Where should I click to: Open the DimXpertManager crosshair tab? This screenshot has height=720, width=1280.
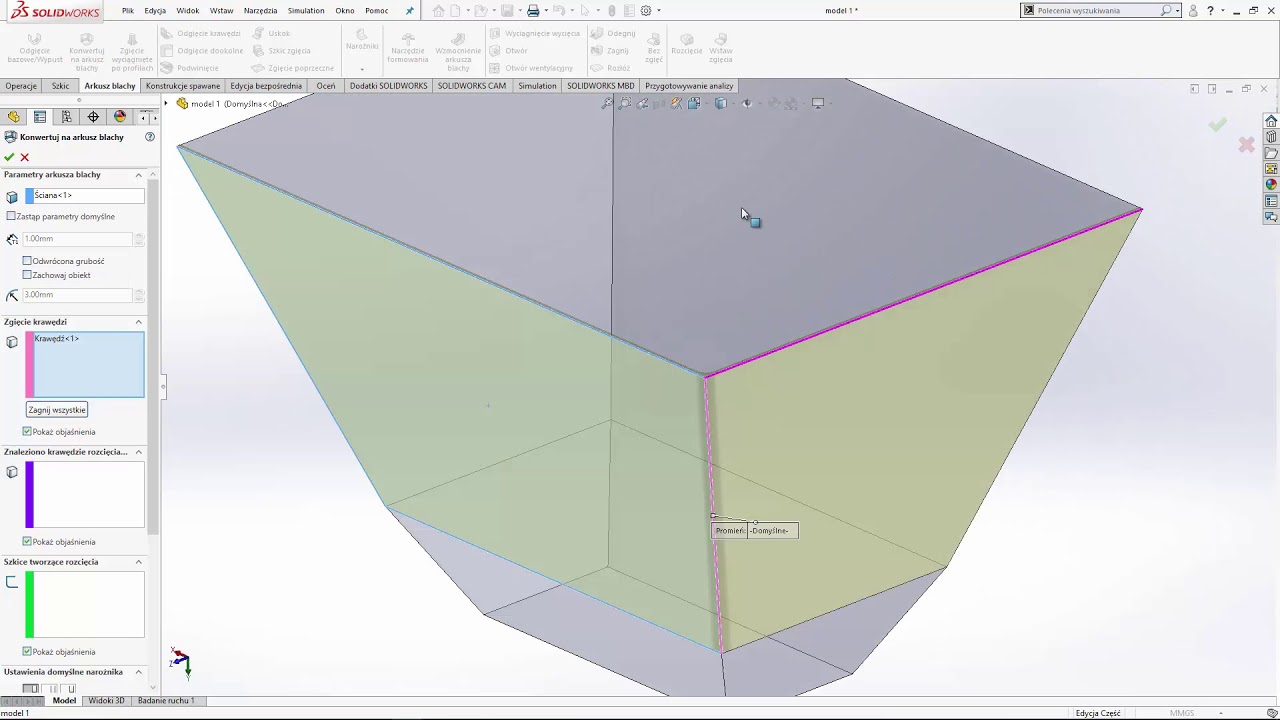pos(93,117)
